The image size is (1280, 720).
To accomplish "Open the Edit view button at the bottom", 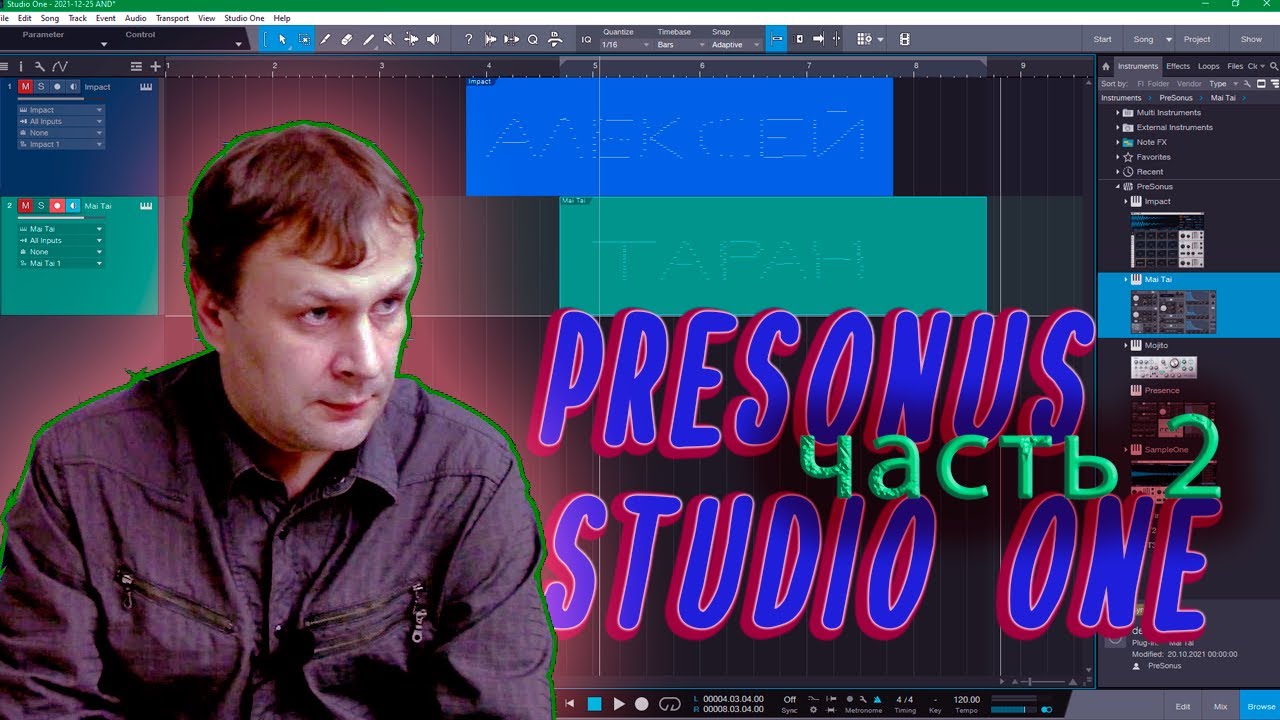I will click(x=1182, y=706).
